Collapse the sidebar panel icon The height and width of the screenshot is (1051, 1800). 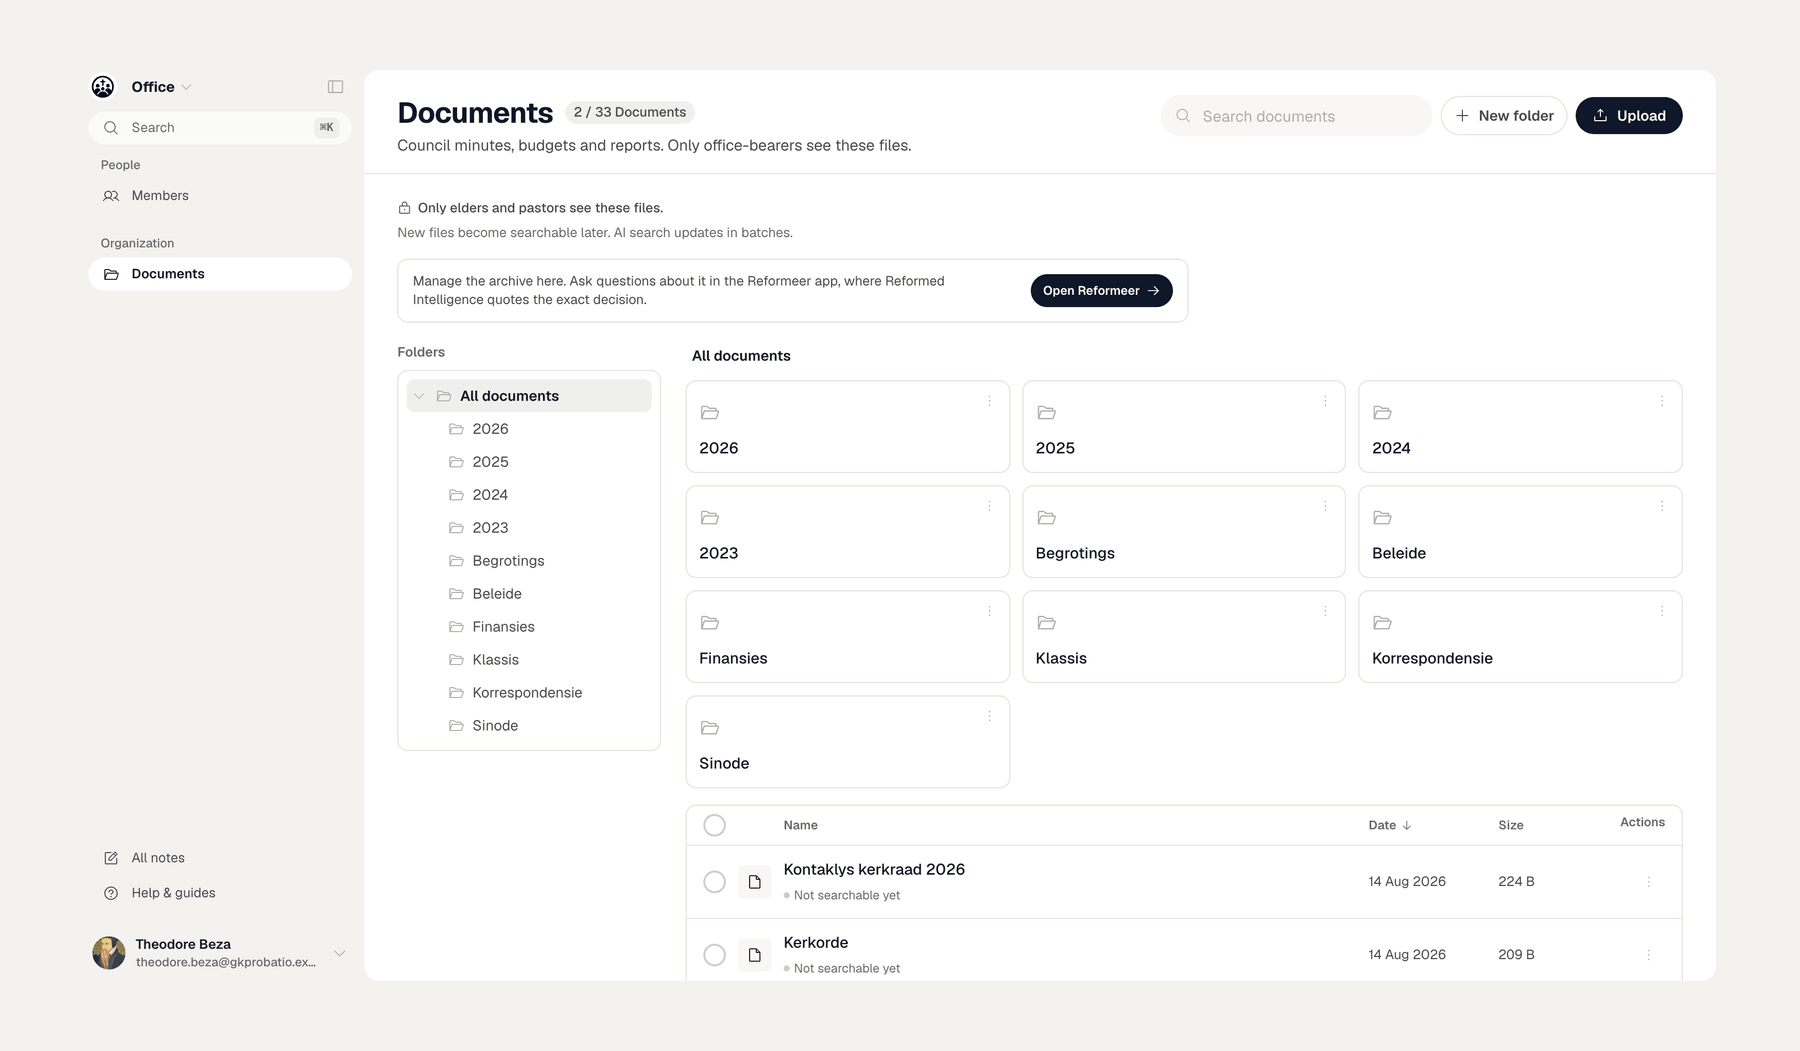pos(336,87)
